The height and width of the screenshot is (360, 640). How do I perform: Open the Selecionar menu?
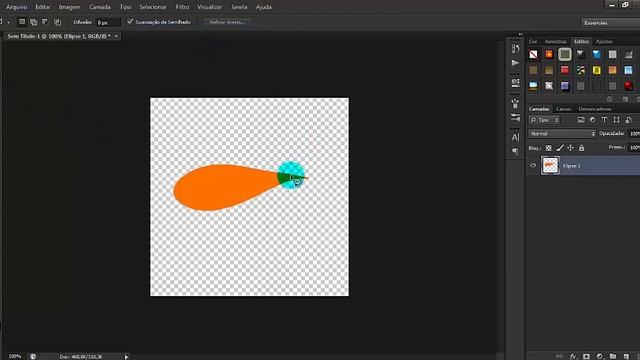pos(153,7)
